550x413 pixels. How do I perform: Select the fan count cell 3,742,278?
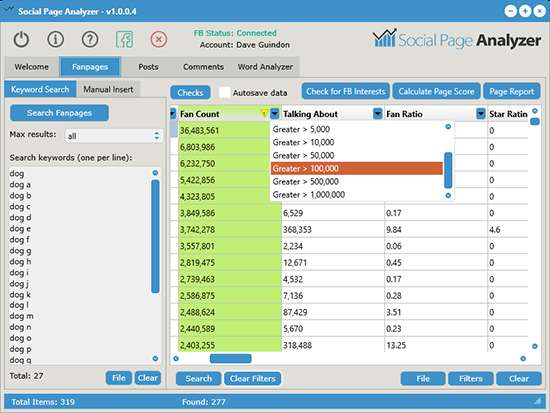(x=230, y=229)
